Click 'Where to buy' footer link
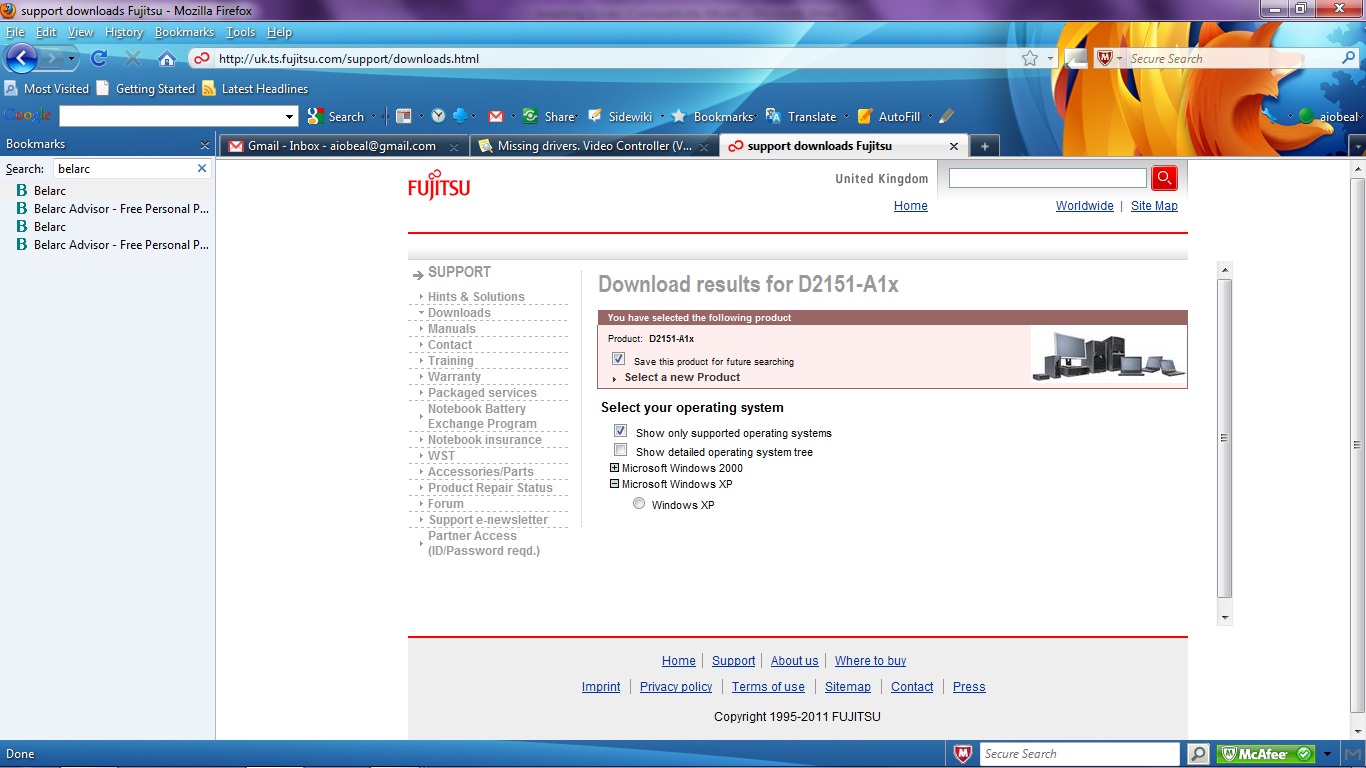This screenshot has width=1366, height=768. pyautogui.click(x=870, y=661)
